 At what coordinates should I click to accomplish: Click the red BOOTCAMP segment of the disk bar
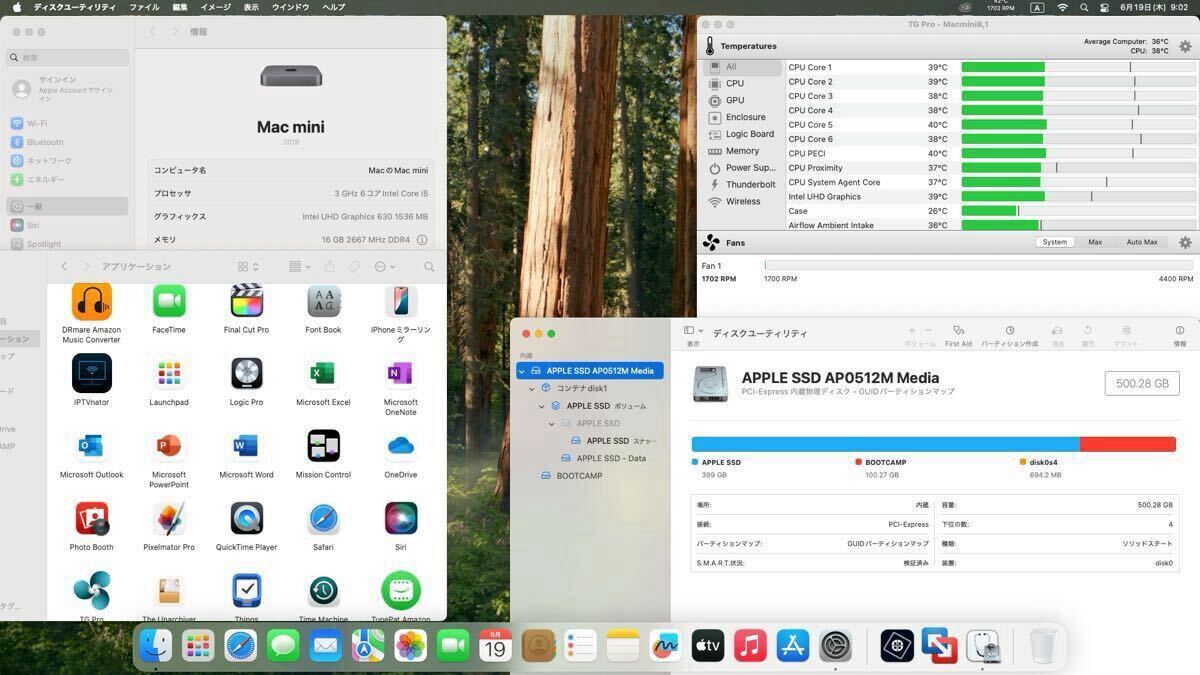(x=1127, y=444)
